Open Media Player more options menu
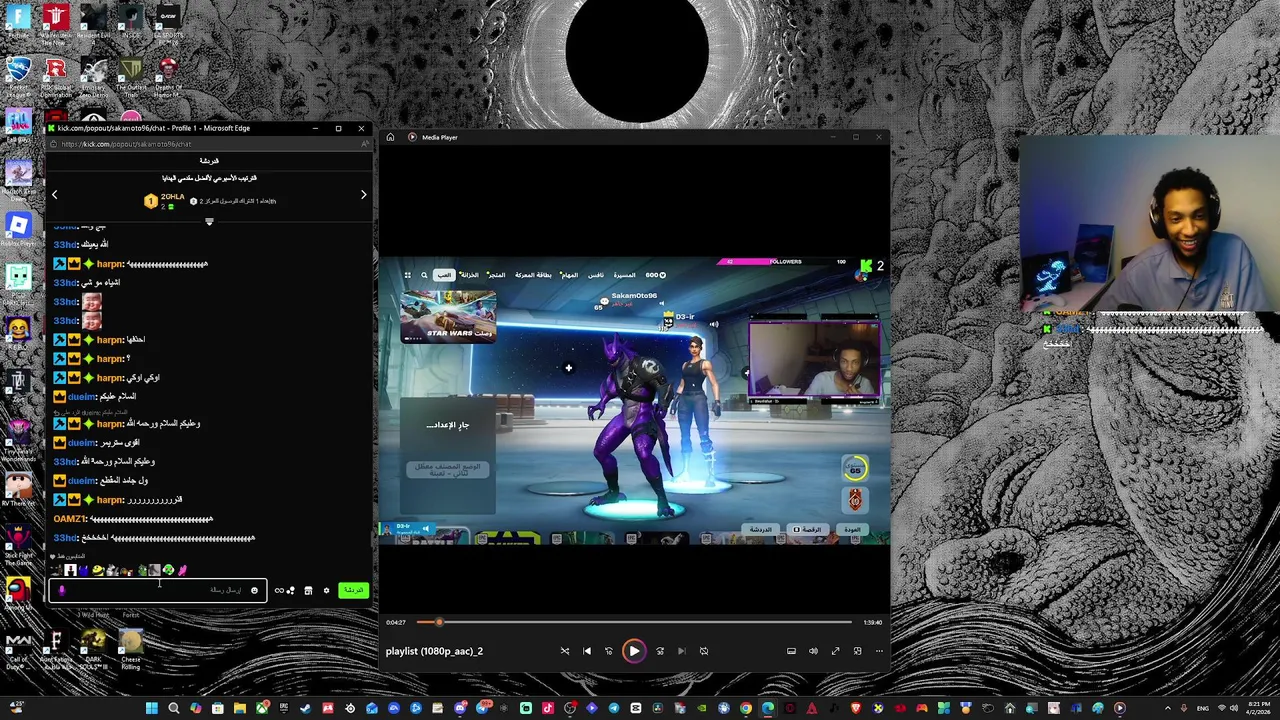Image resolution: width=1280 pixels, height=720 pixels. [x=879, y=651]
